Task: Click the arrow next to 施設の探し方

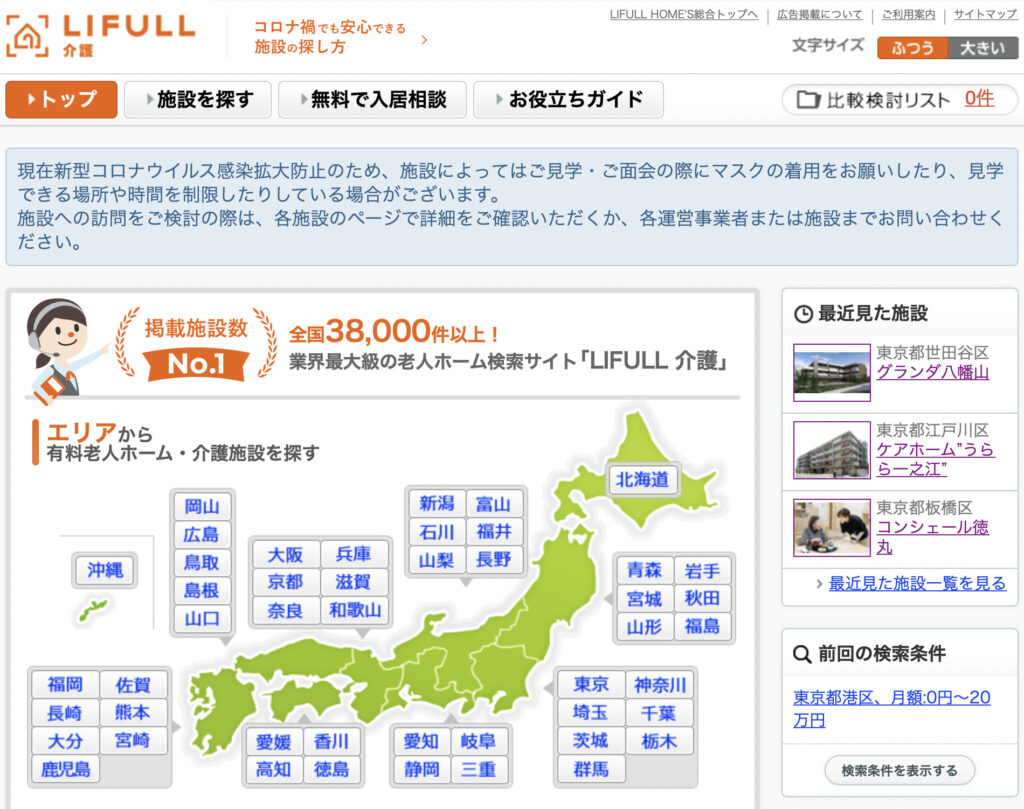Action: 424,40
